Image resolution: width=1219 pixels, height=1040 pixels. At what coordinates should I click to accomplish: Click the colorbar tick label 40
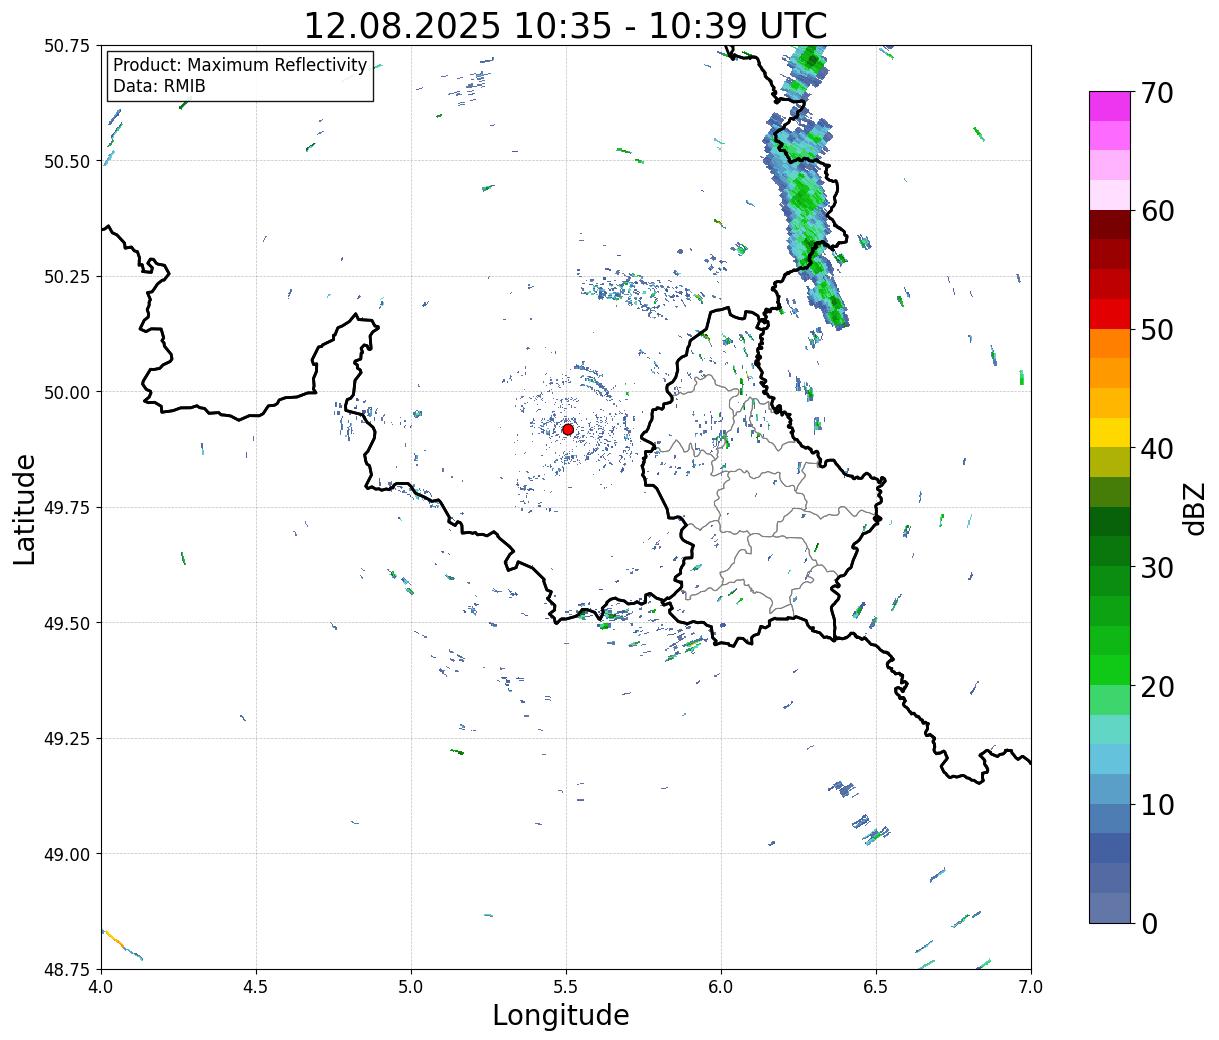[1157, 449]
